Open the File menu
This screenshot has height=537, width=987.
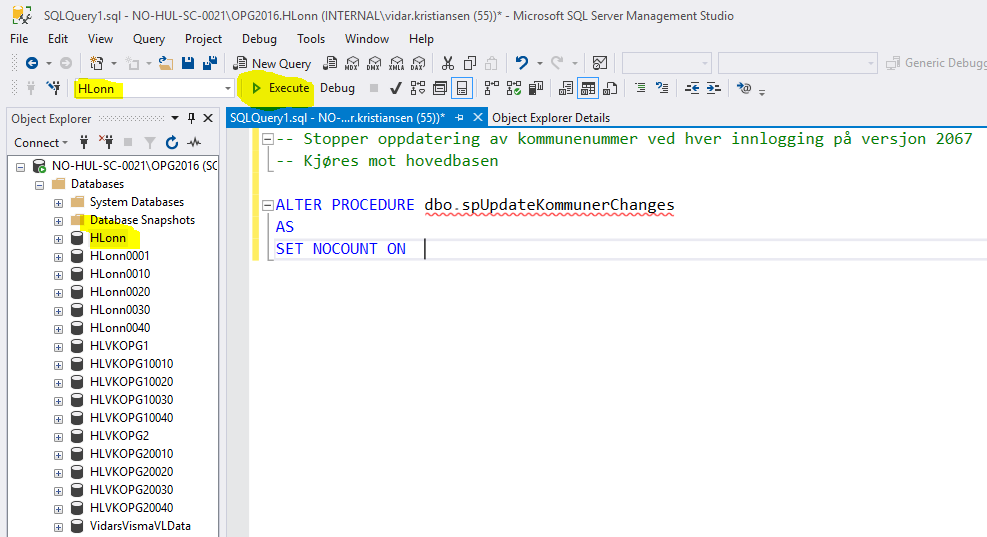click(19, 39)
